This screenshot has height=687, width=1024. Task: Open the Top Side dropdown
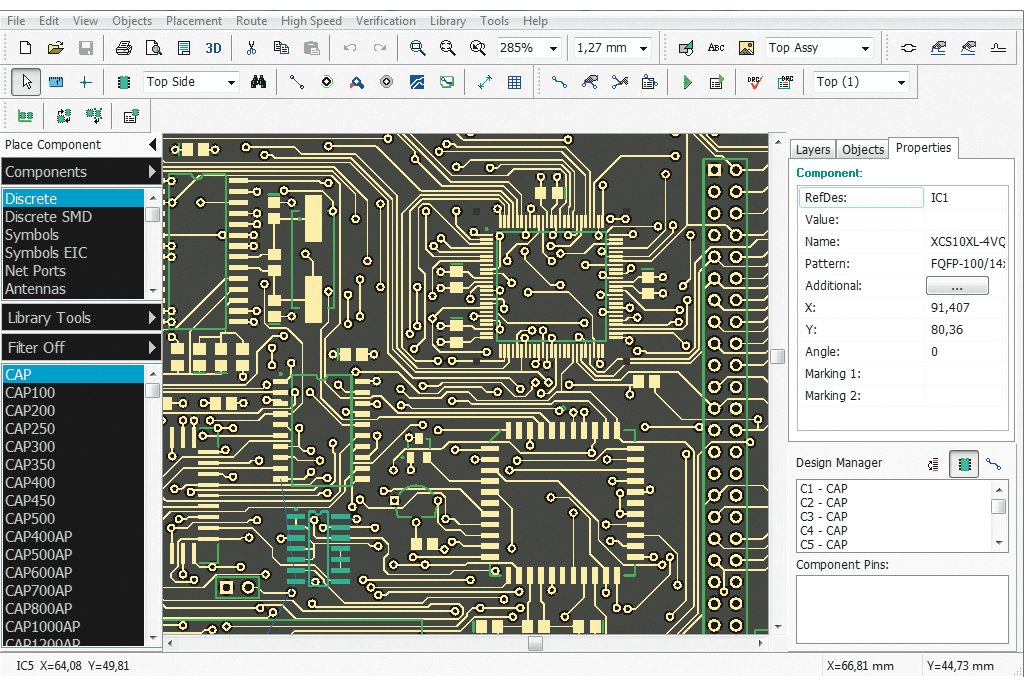(x=231, y=82)
